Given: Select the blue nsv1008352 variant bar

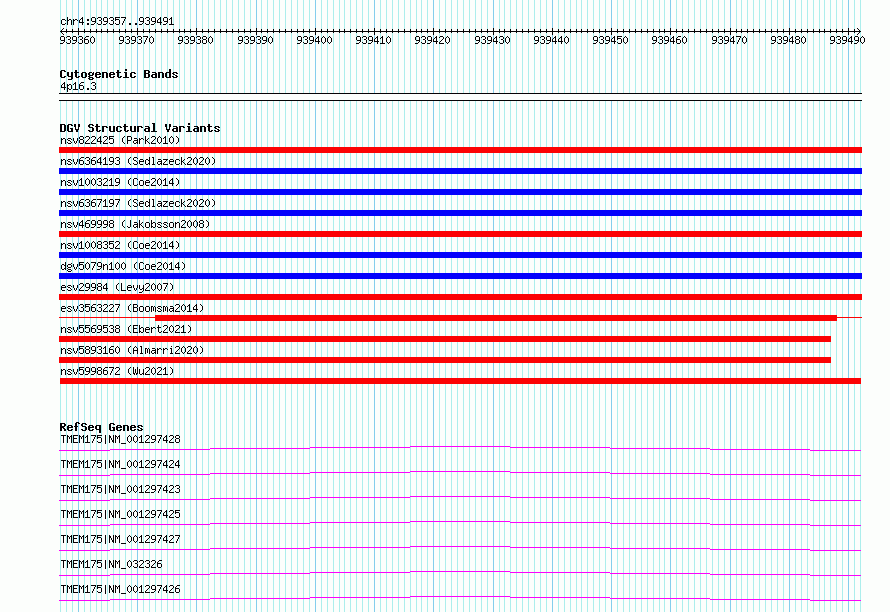Looking at the screenshot, I should point(460,255).
